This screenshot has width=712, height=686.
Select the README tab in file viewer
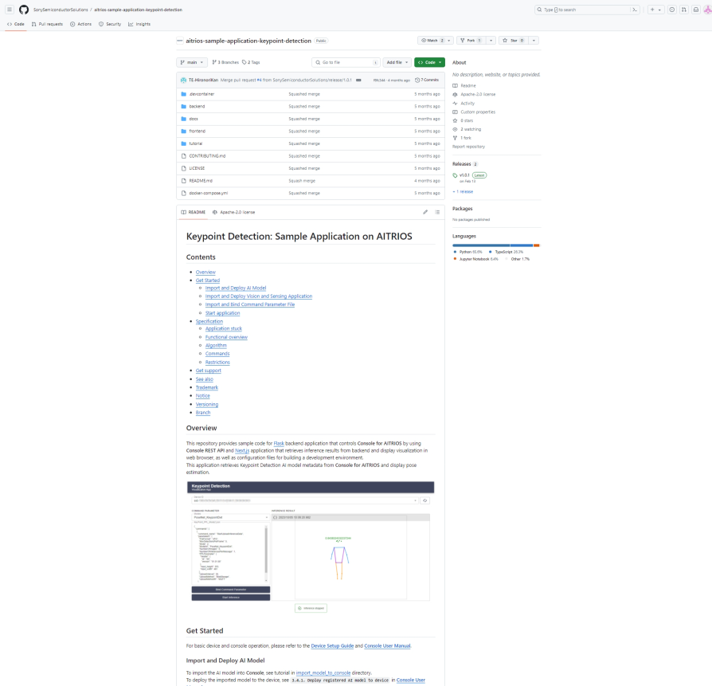coord(193,212)
